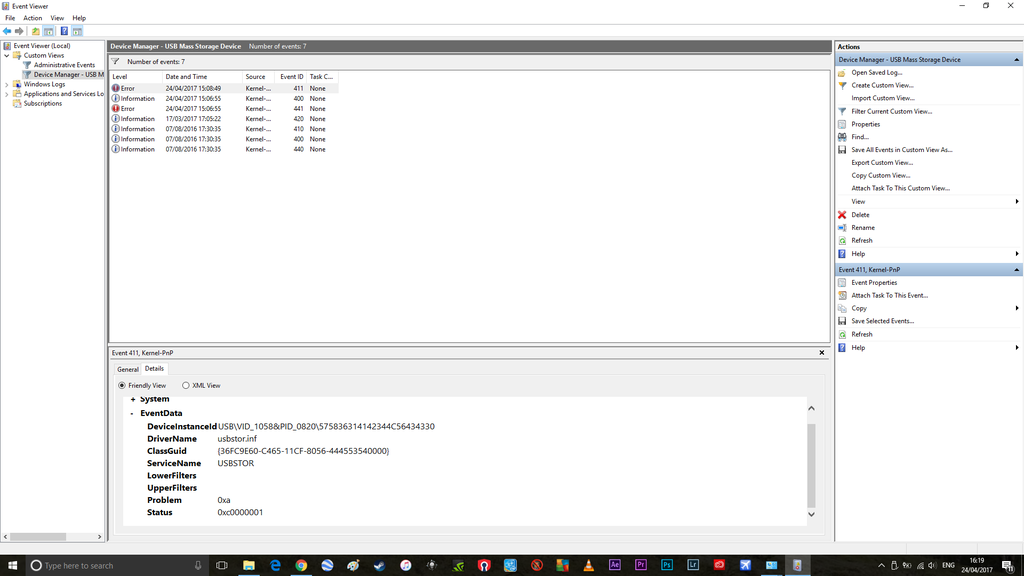Click the details pane scroll-down arrow

[811, 515]
